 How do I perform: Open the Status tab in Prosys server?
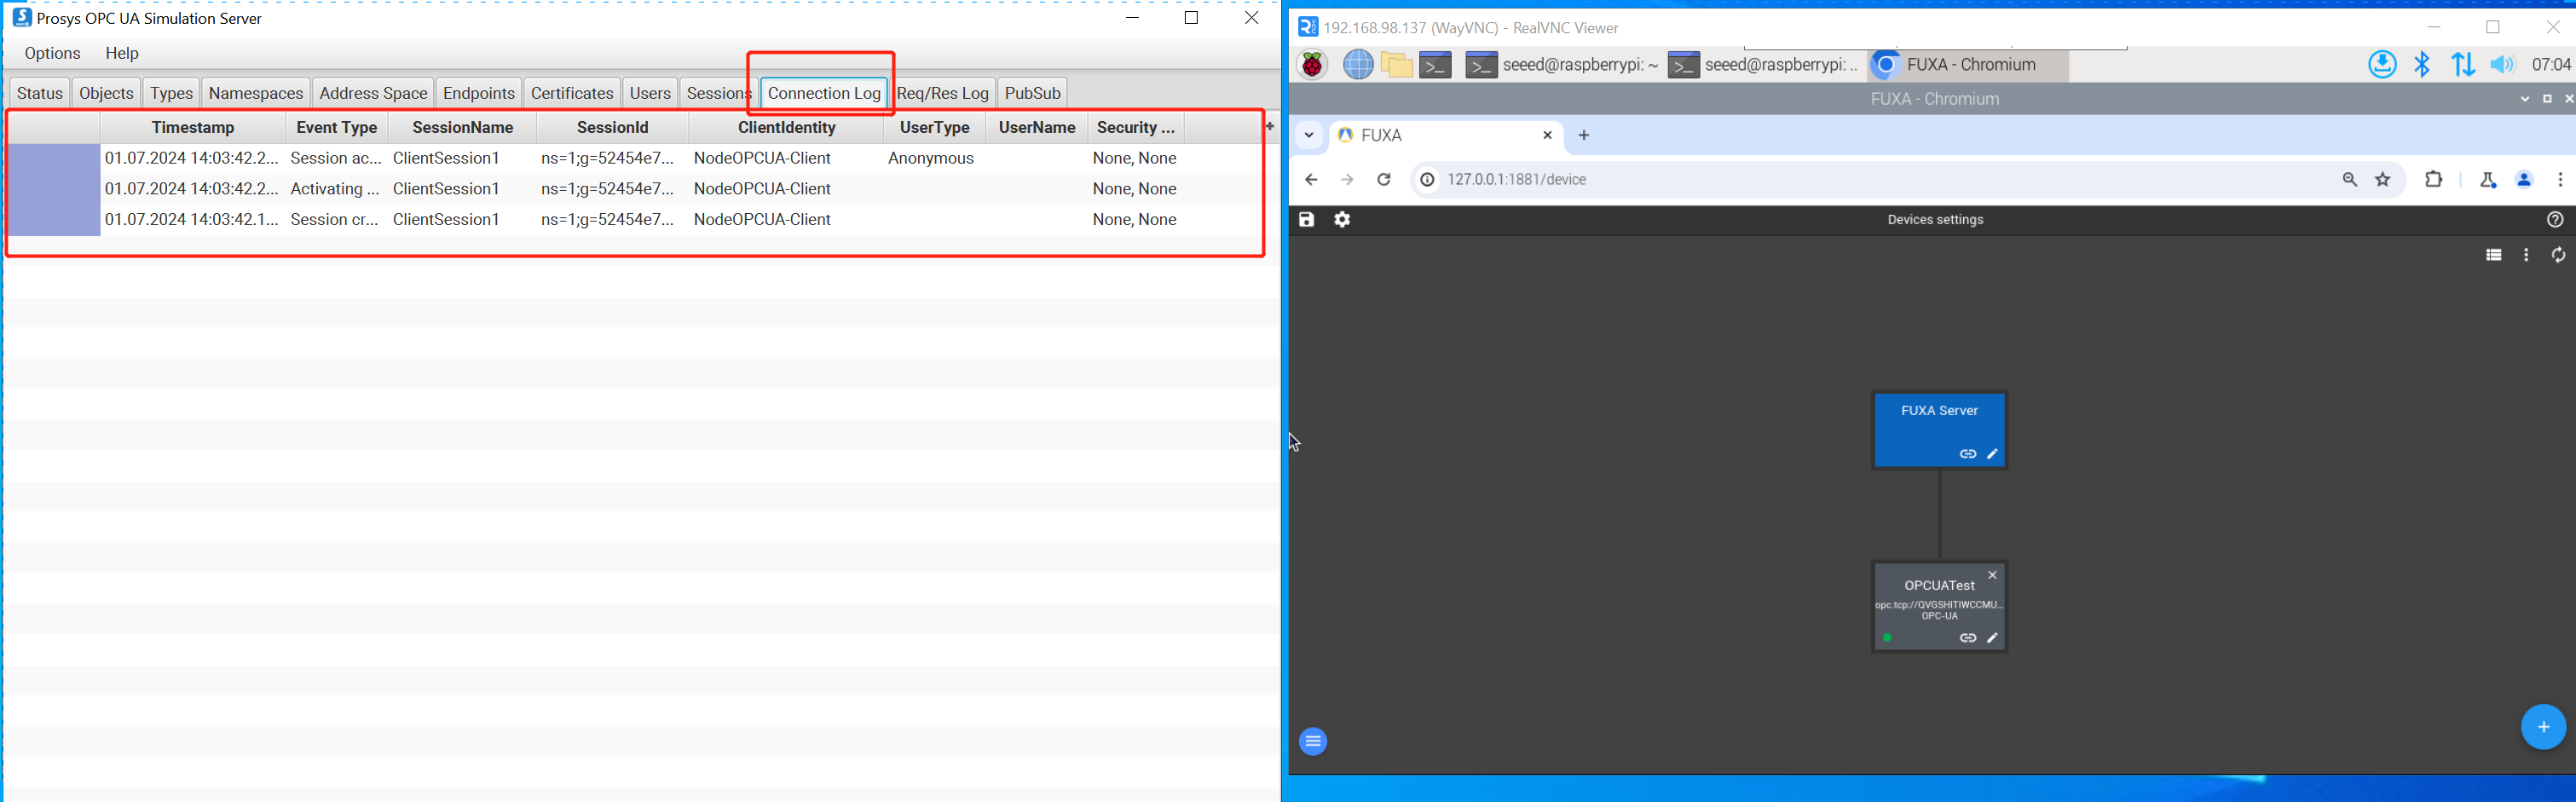pos(40,93)
